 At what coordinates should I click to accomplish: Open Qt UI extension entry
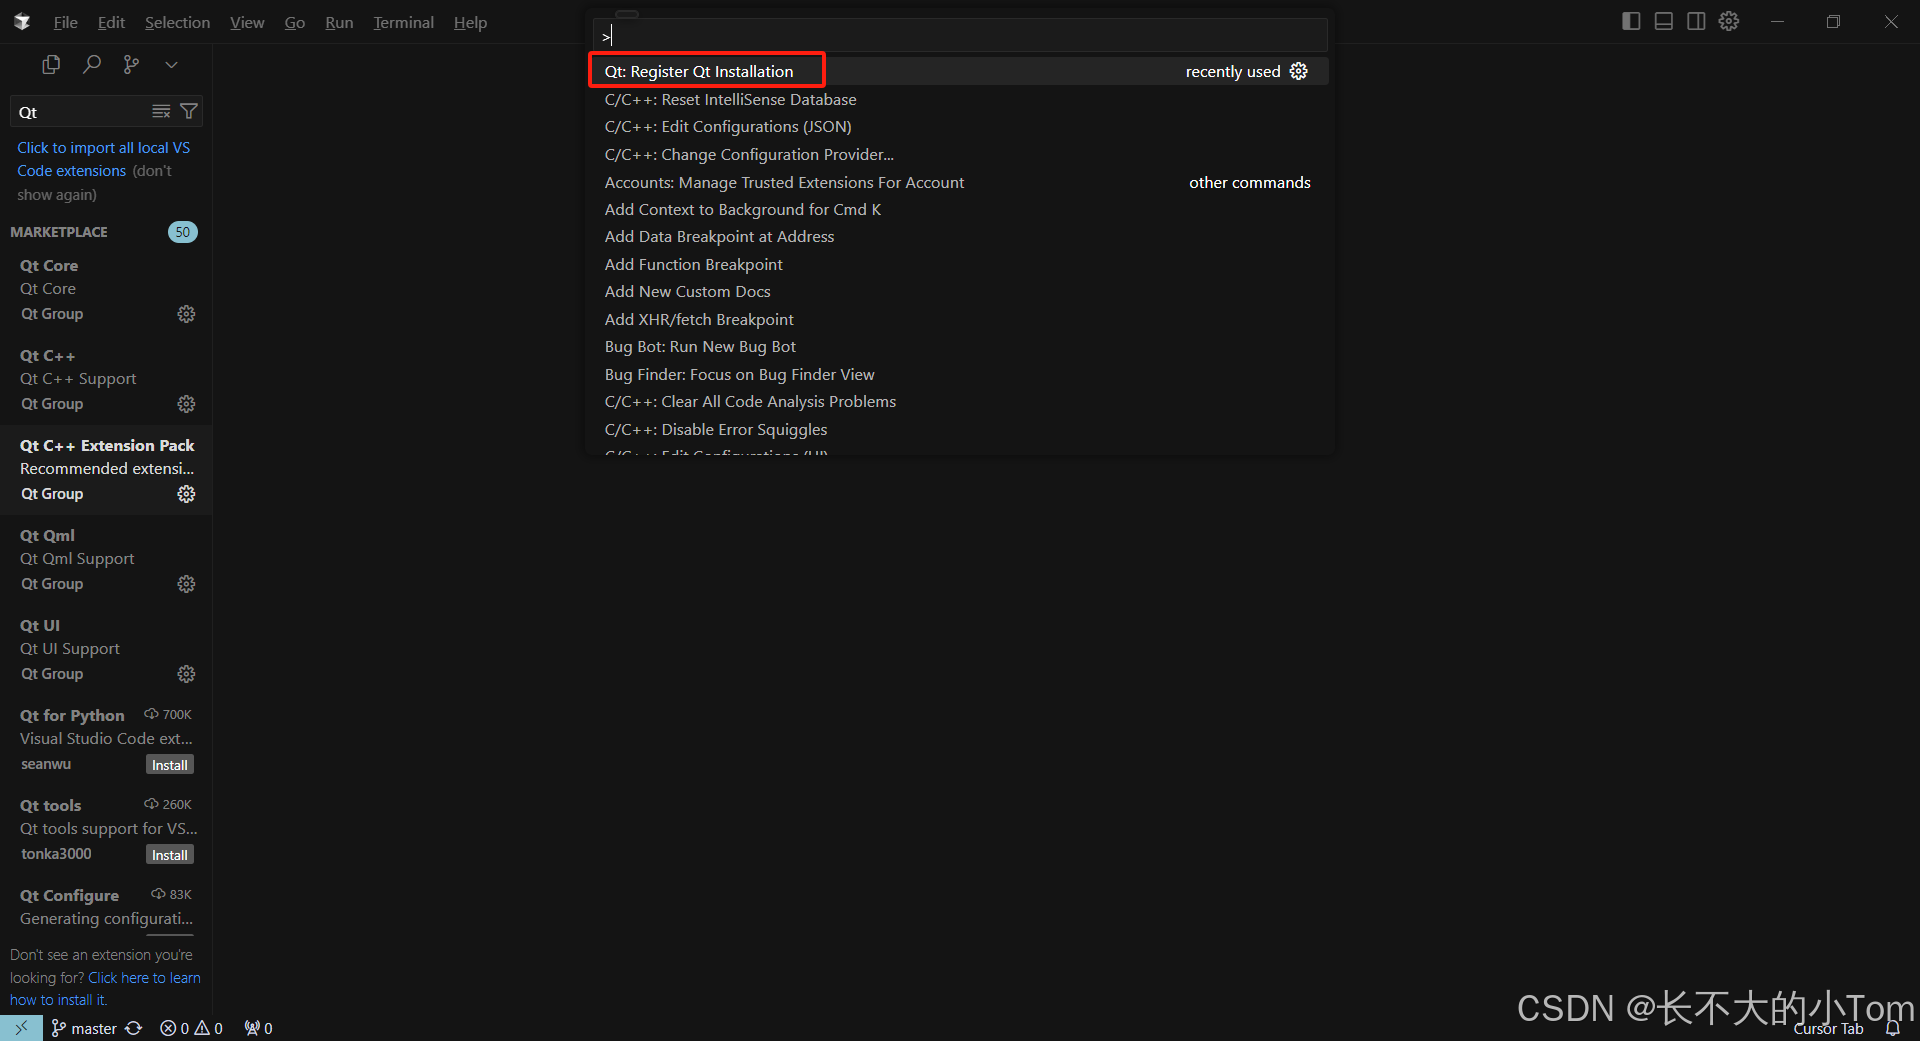(x=106, y=650)
